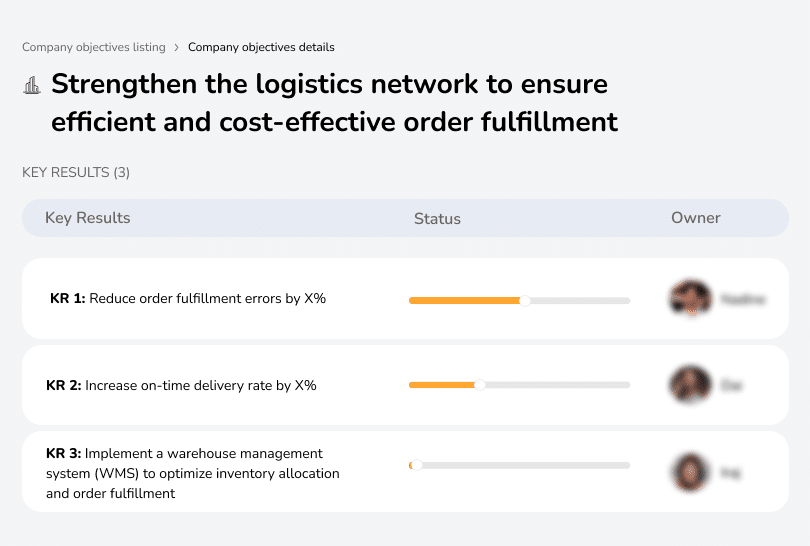The height and width of the screenshot is (546, 810).
Task: Click the breadcrumb chevron separator
Action: (177, 47)
